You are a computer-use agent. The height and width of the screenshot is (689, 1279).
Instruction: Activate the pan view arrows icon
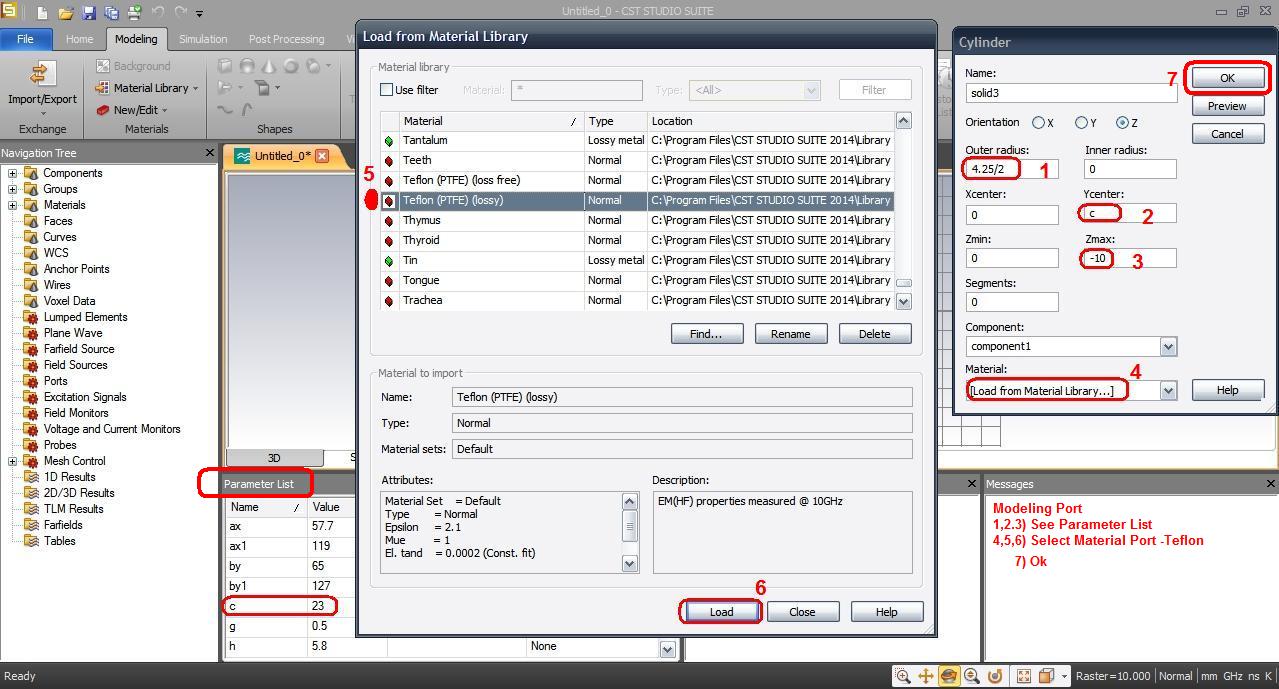click(x=926, y=676)
